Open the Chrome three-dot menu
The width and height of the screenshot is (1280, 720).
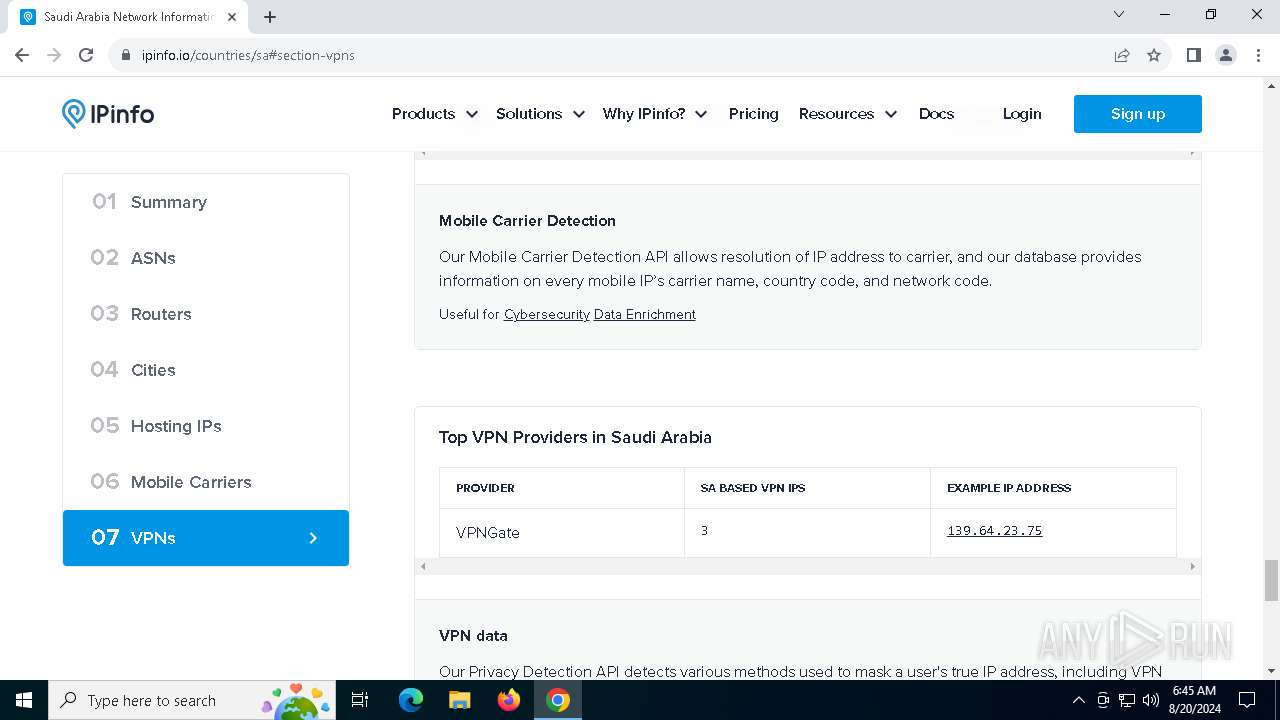click(1258, 55)
